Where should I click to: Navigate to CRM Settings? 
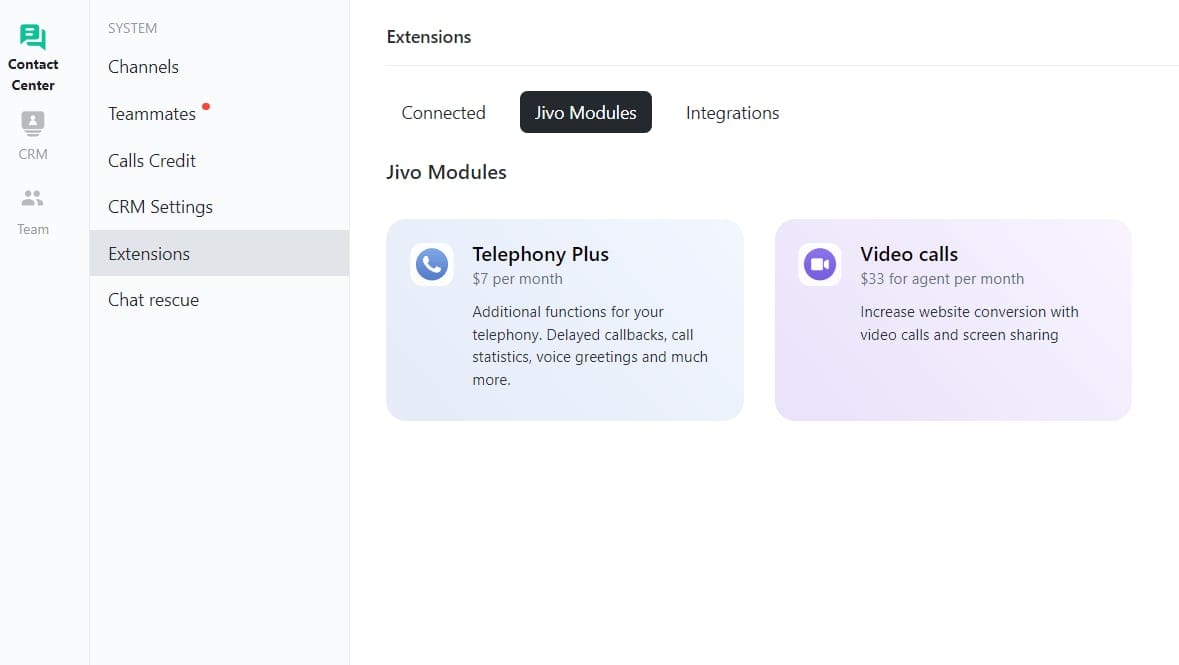160,207
